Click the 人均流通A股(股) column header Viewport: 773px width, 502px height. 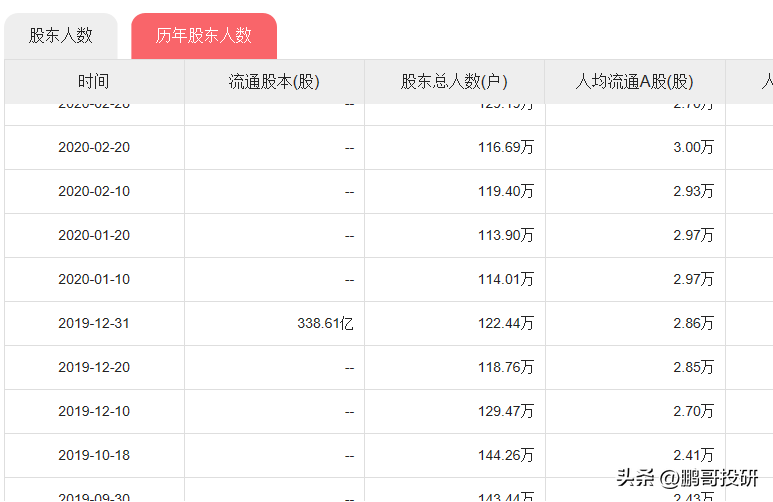[x=634, y=82]
